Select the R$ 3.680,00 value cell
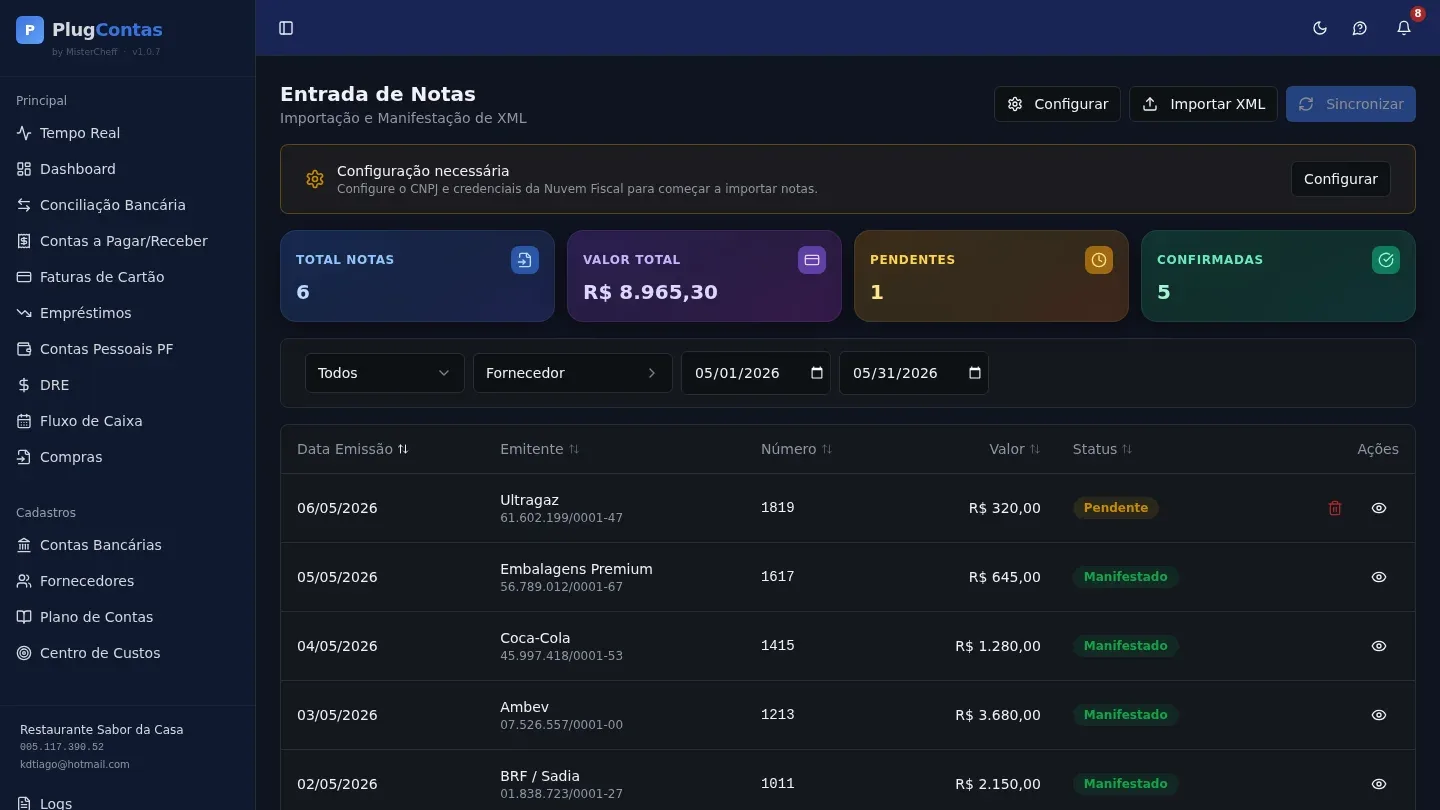The width and height of the screenshot is (1440, 810). point(998,715)
